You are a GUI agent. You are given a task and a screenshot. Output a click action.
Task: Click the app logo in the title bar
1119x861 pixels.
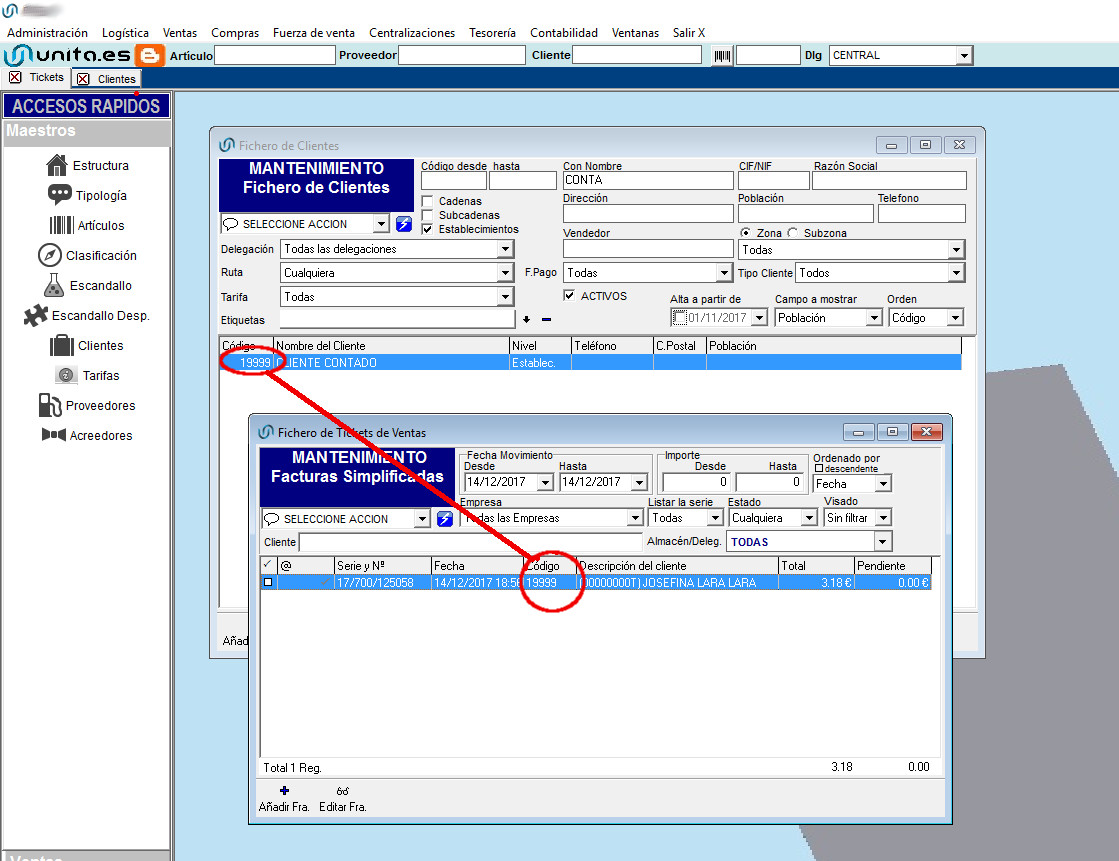pos(10,10)
